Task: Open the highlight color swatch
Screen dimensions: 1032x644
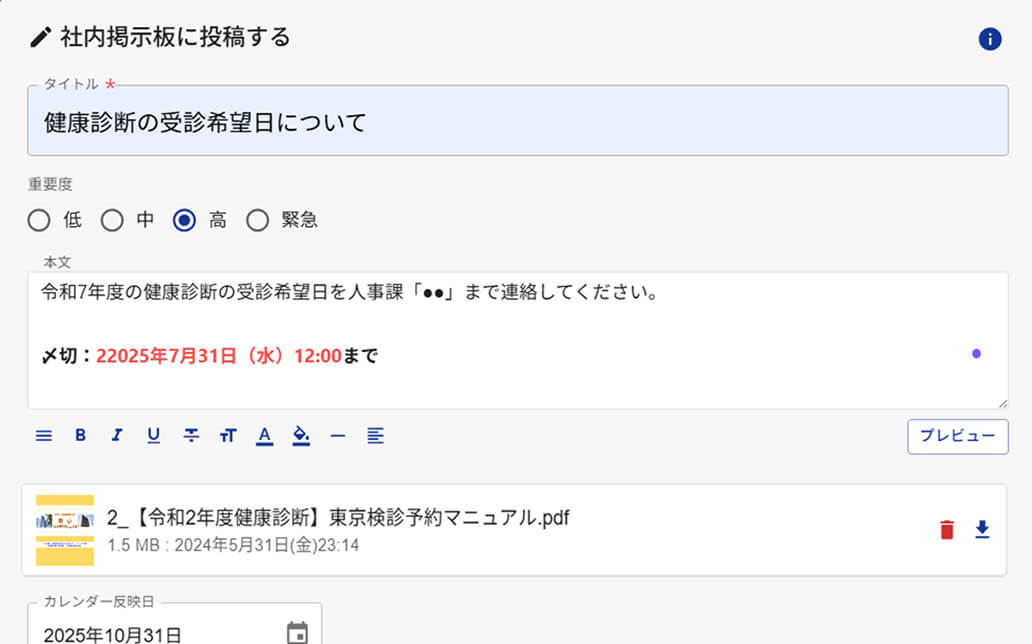Action: point(301,435)
